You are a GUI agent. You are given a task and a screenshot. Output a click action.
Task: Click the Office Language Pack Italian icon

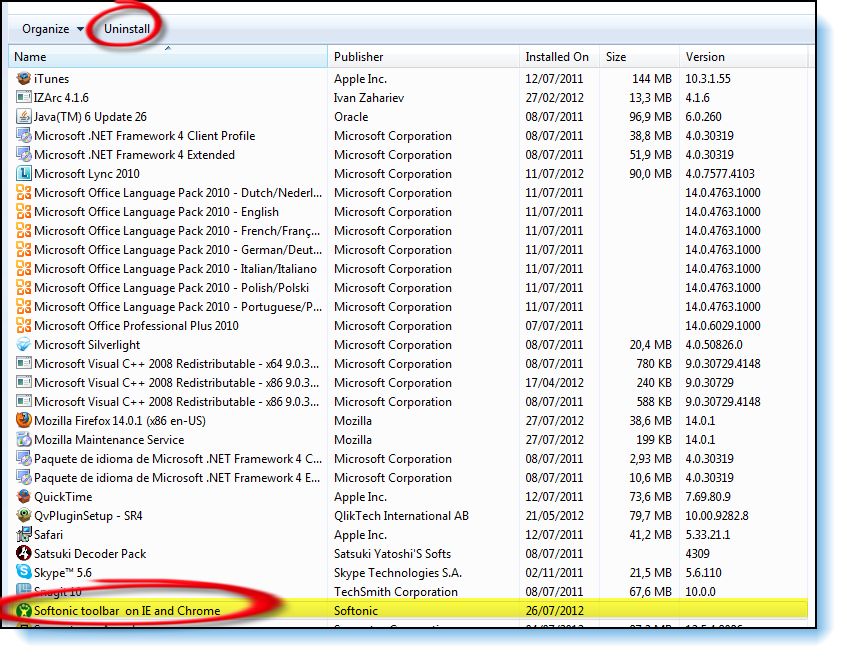tap(24, 268)
